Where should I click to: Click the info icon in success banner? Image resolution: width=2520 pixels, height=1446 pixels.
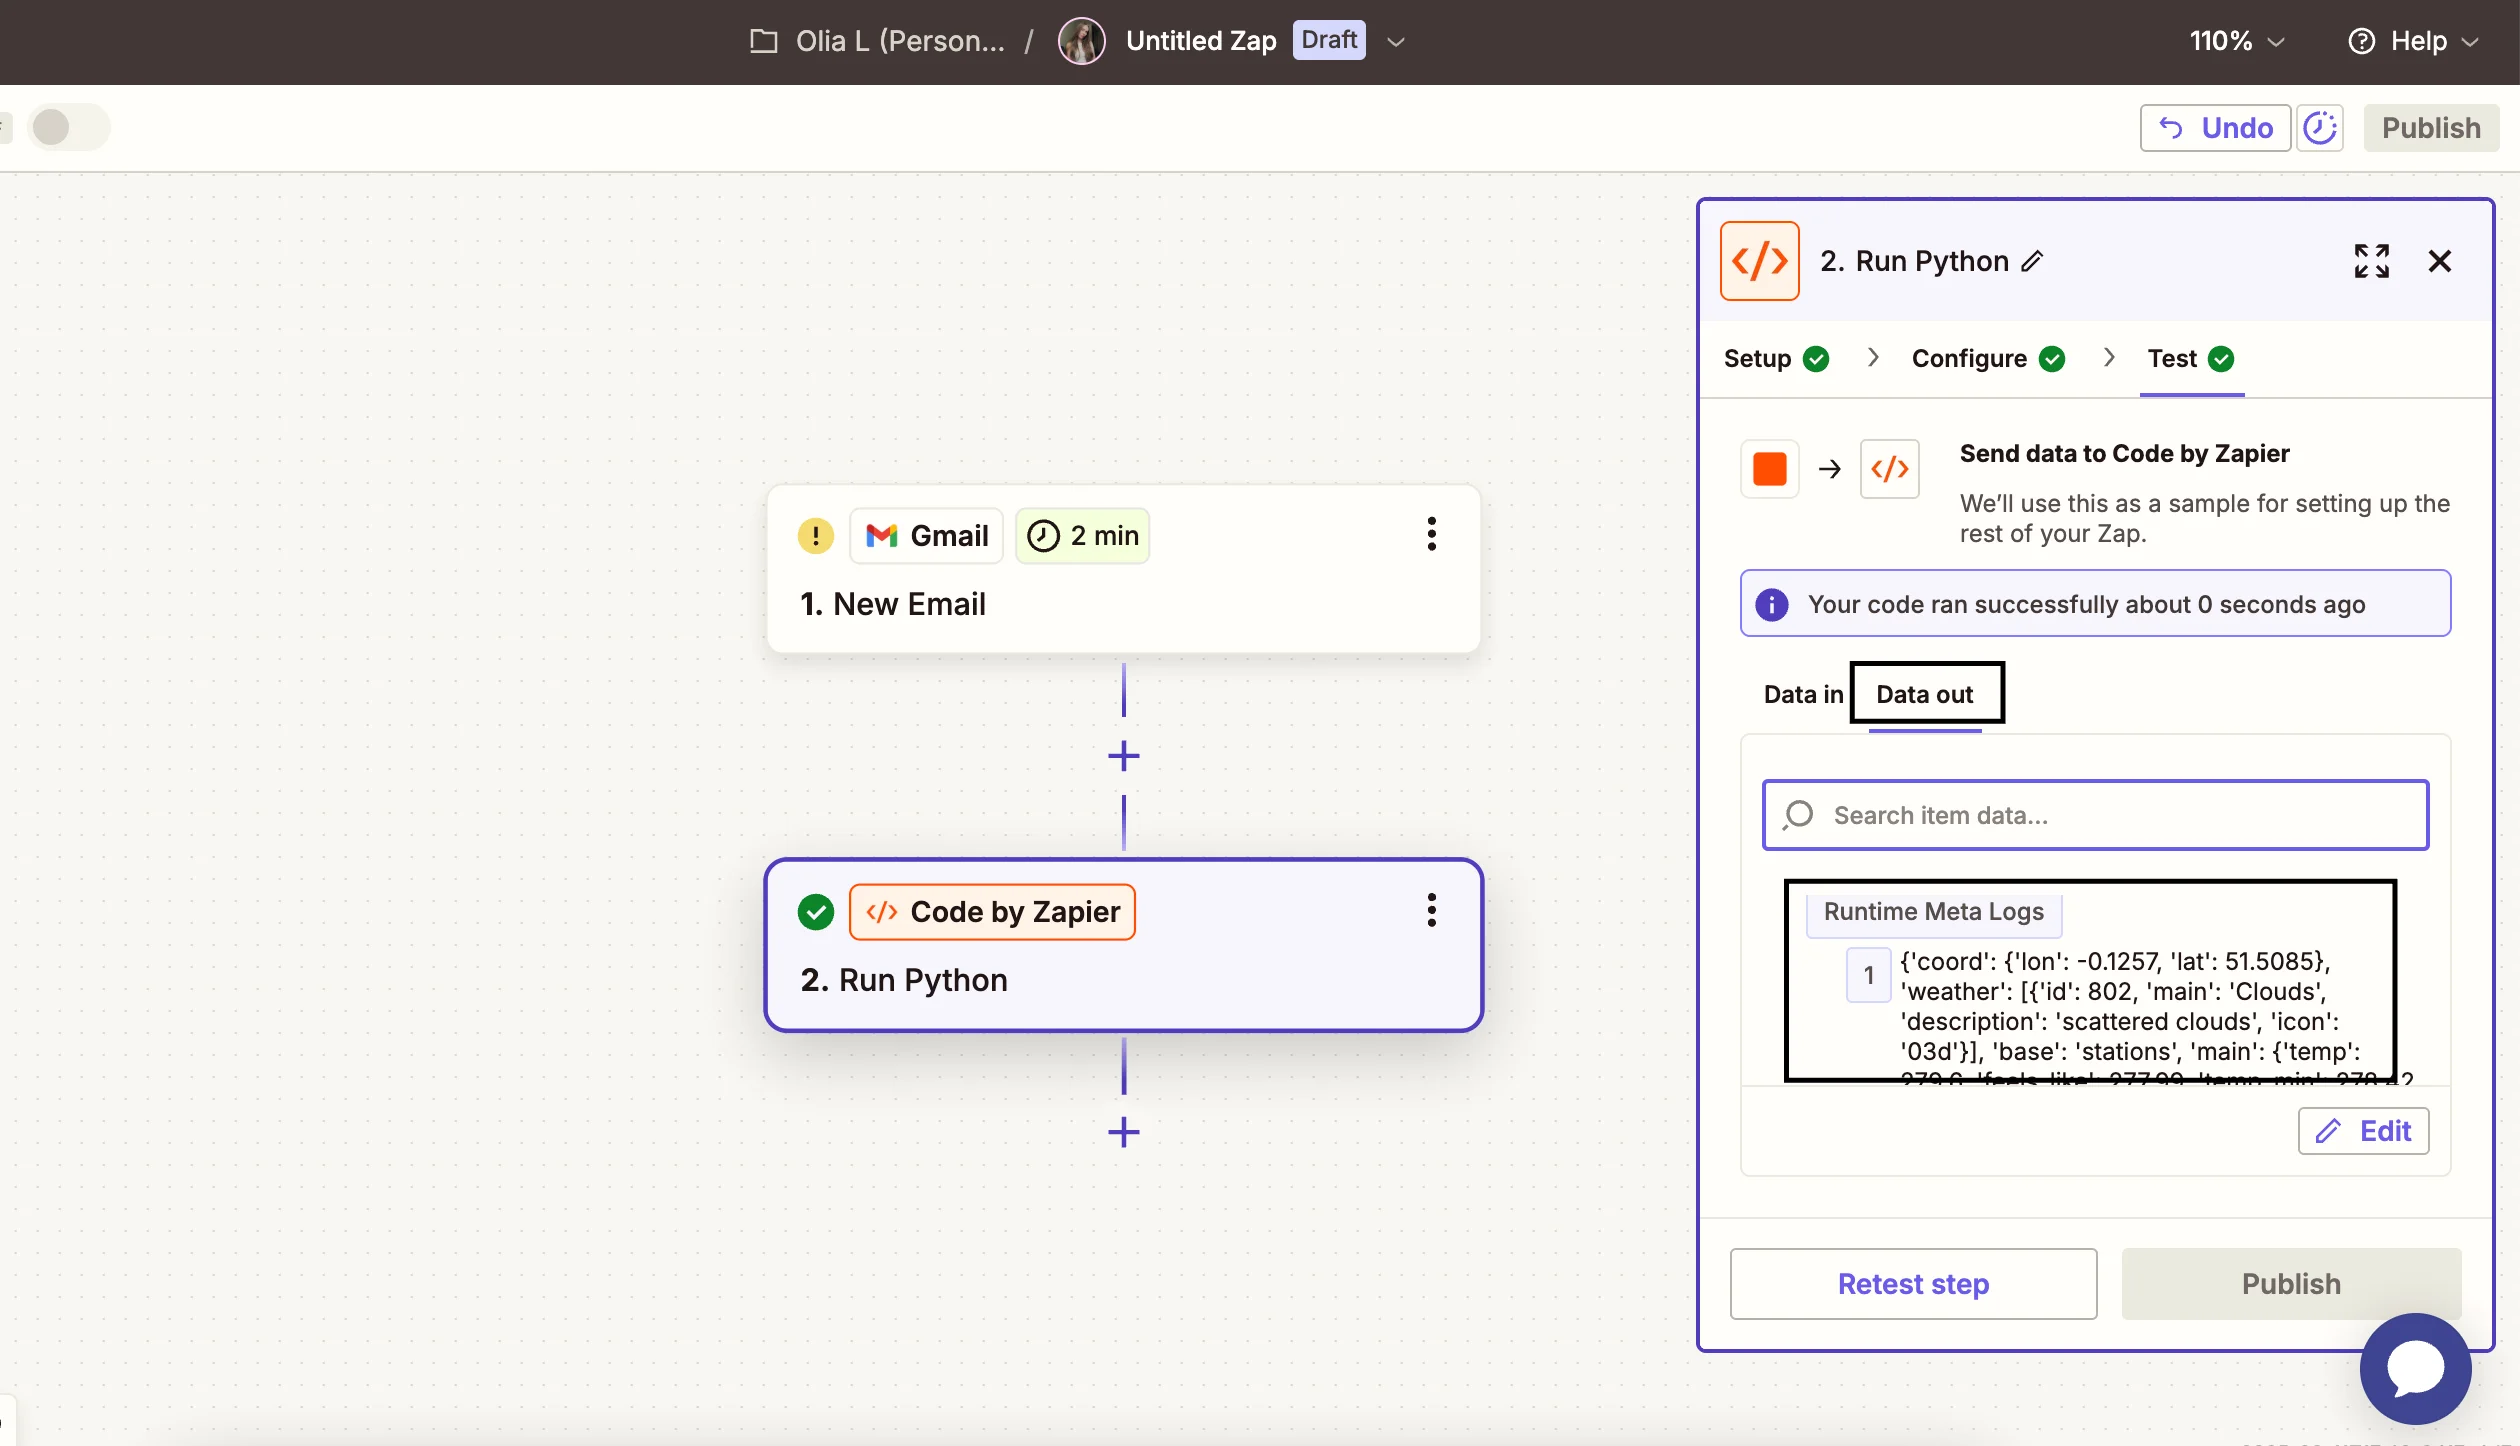click(1772, 604)
